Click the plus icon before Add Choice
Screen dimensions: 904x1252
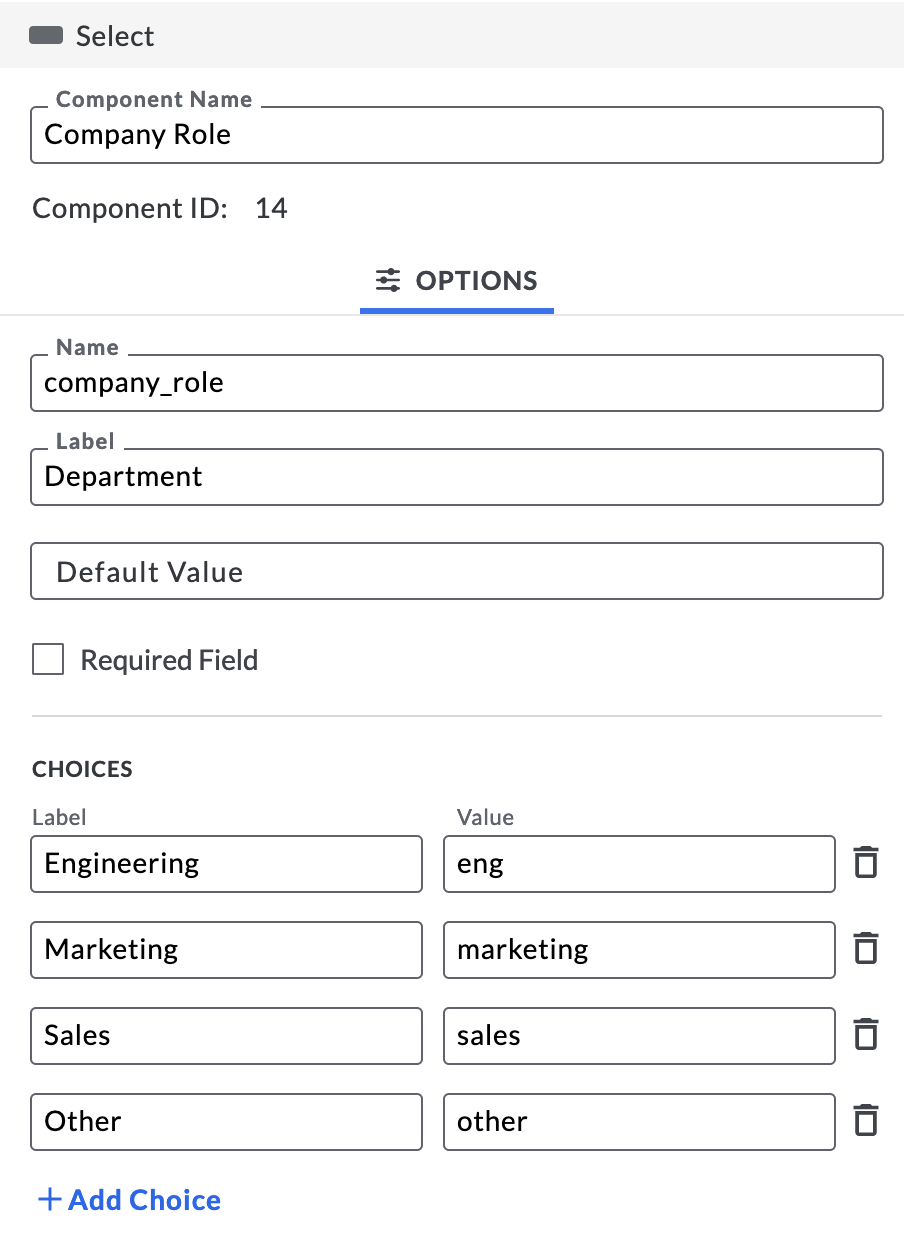[x=49, y=1199]
